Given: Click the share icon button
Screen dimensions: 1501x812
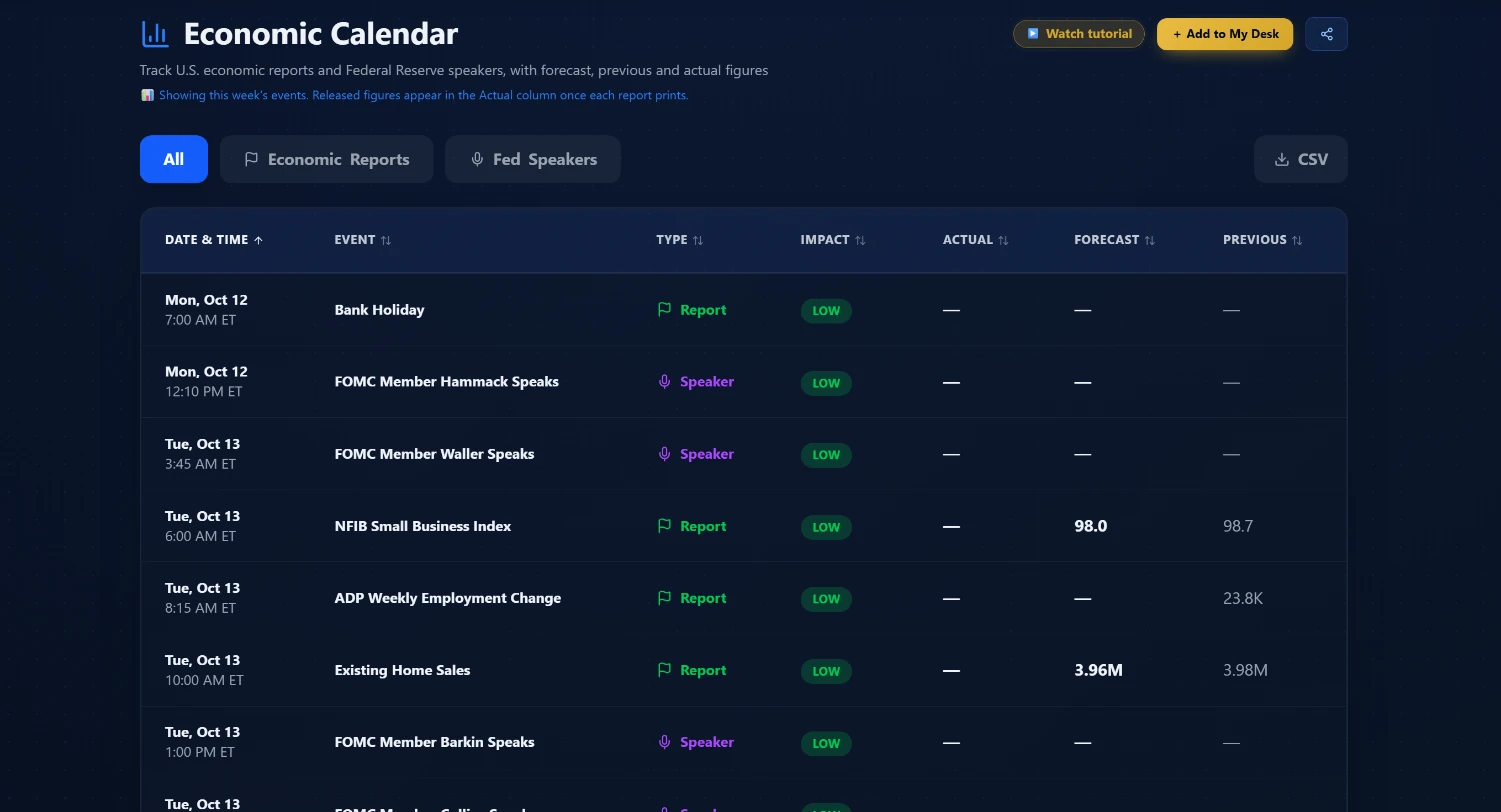Looking at the screenshot, I should coord(1326,34).
